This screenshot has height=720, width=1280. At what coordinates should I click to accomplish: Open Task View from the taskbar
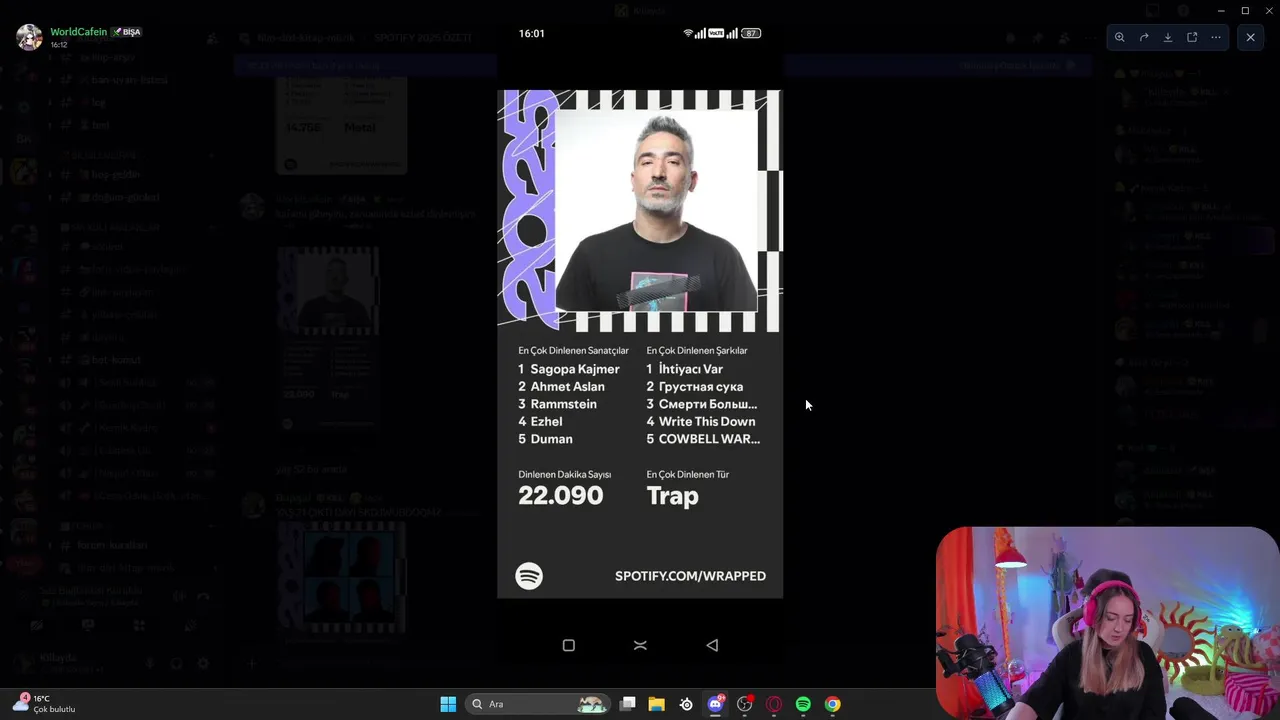point(627,704)
